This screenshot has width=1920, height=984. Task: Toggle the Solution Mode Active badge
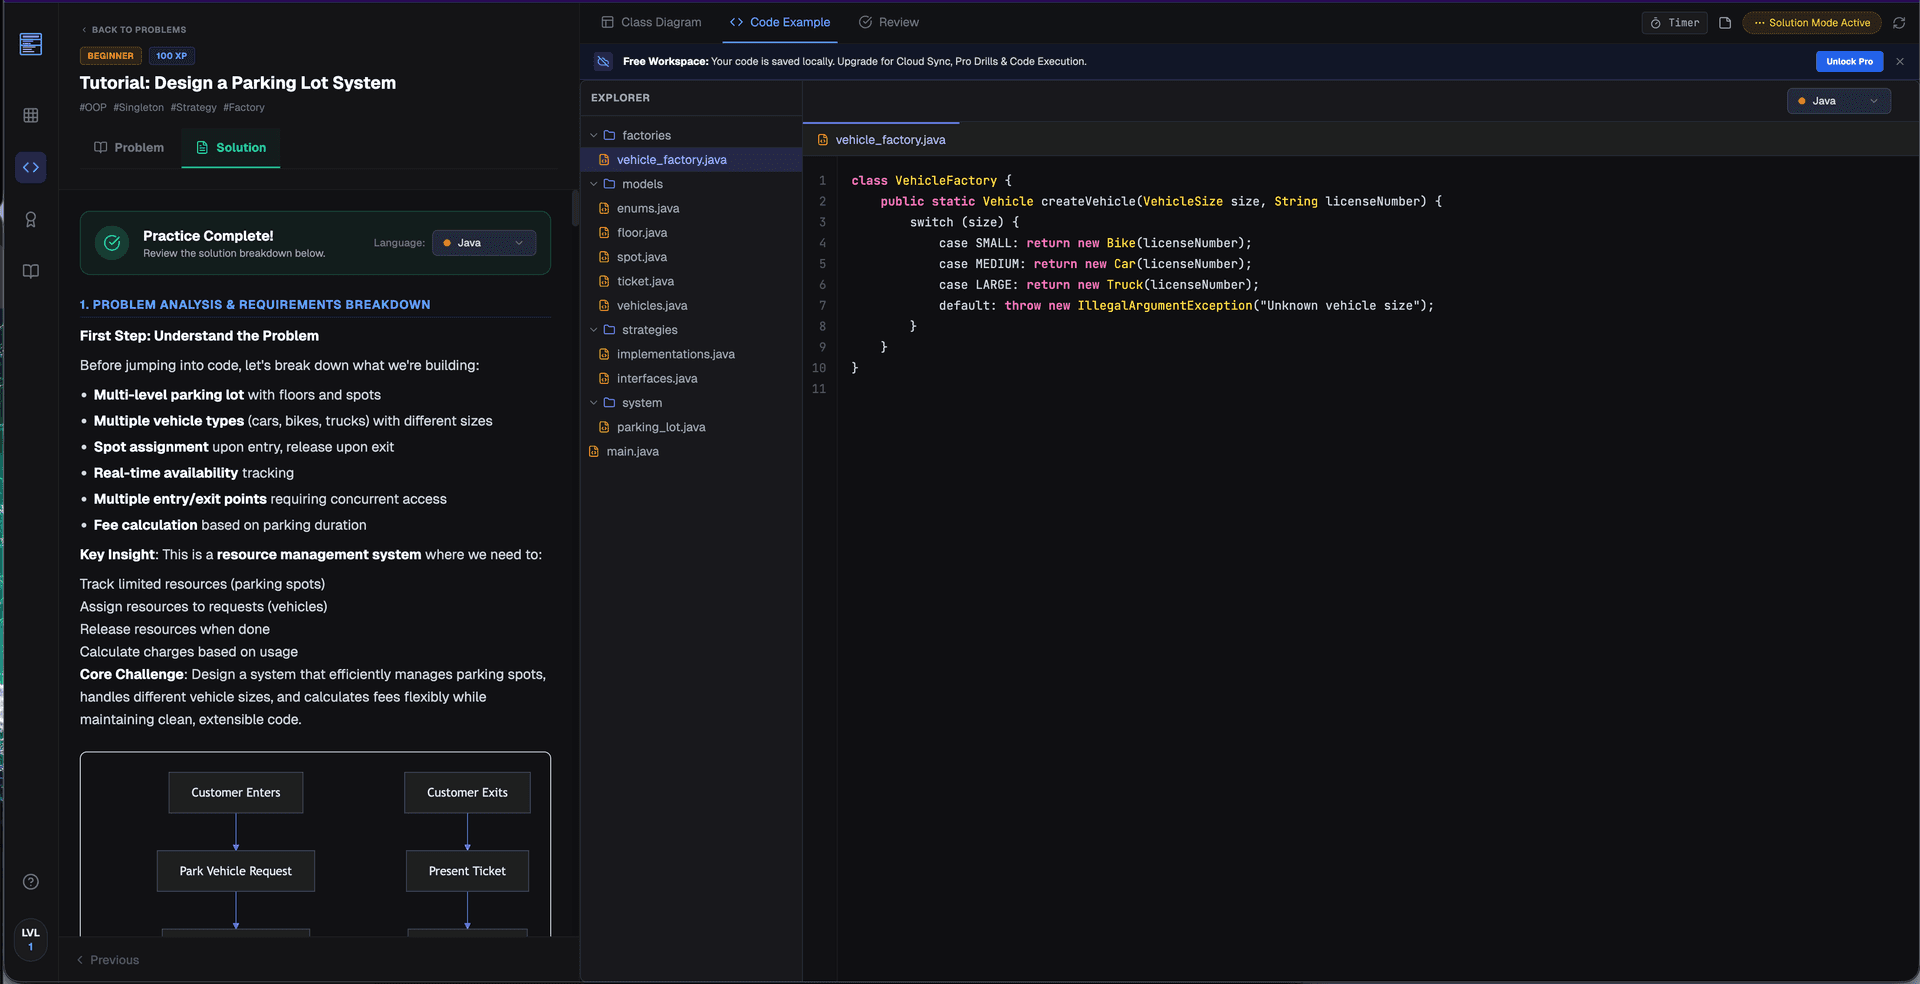point(1811,23)
